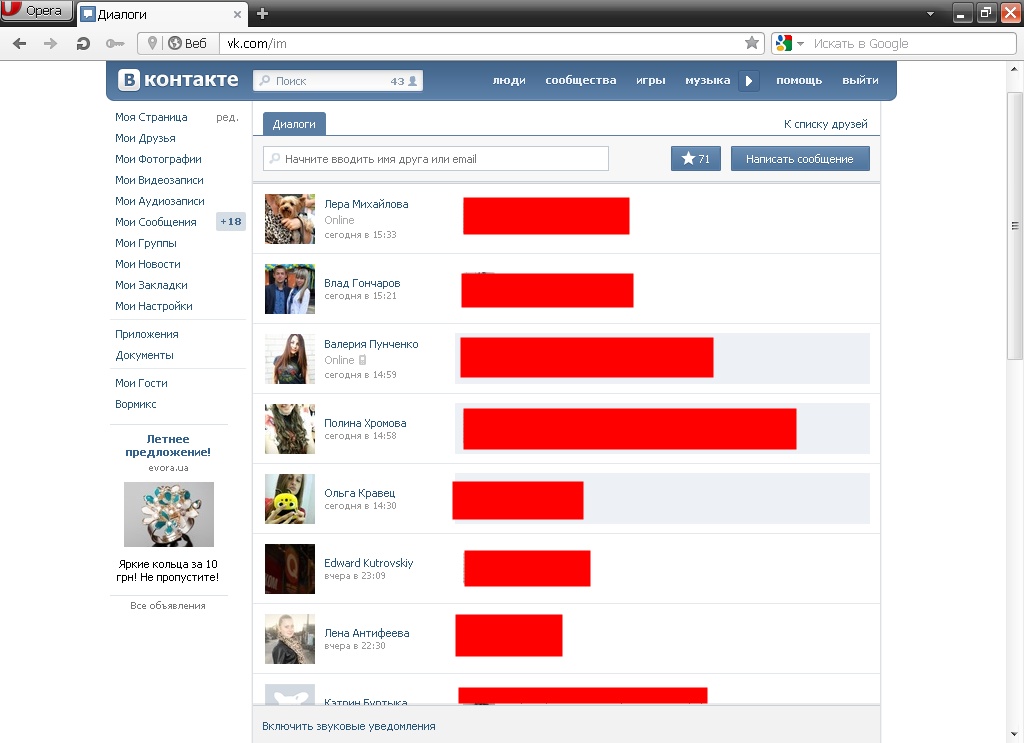Open Моя Страница in the sidebar
This screenshot has height=743, width=1024.
(x=151, y=117)
